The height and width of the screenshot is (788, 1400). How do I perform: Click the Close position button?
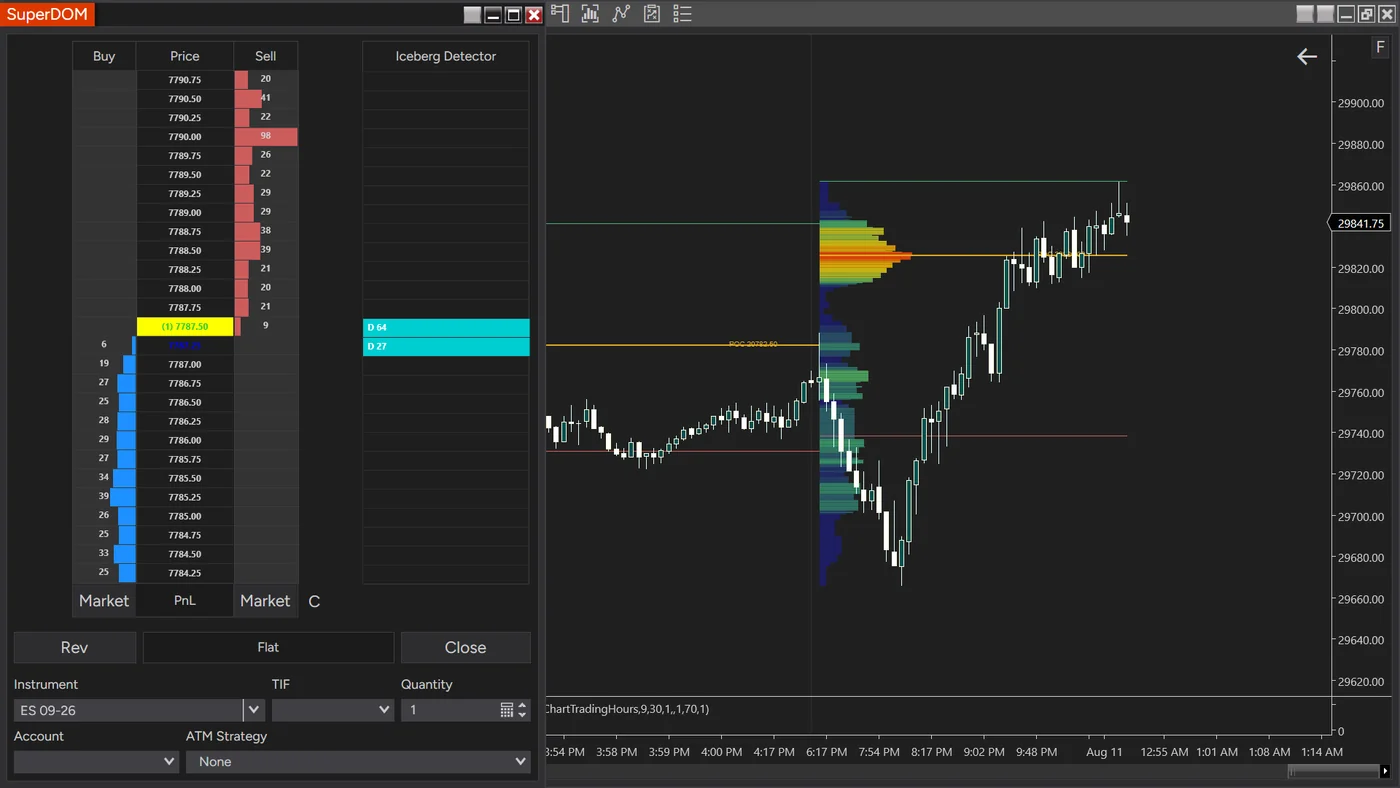click(x=466, y=648)
